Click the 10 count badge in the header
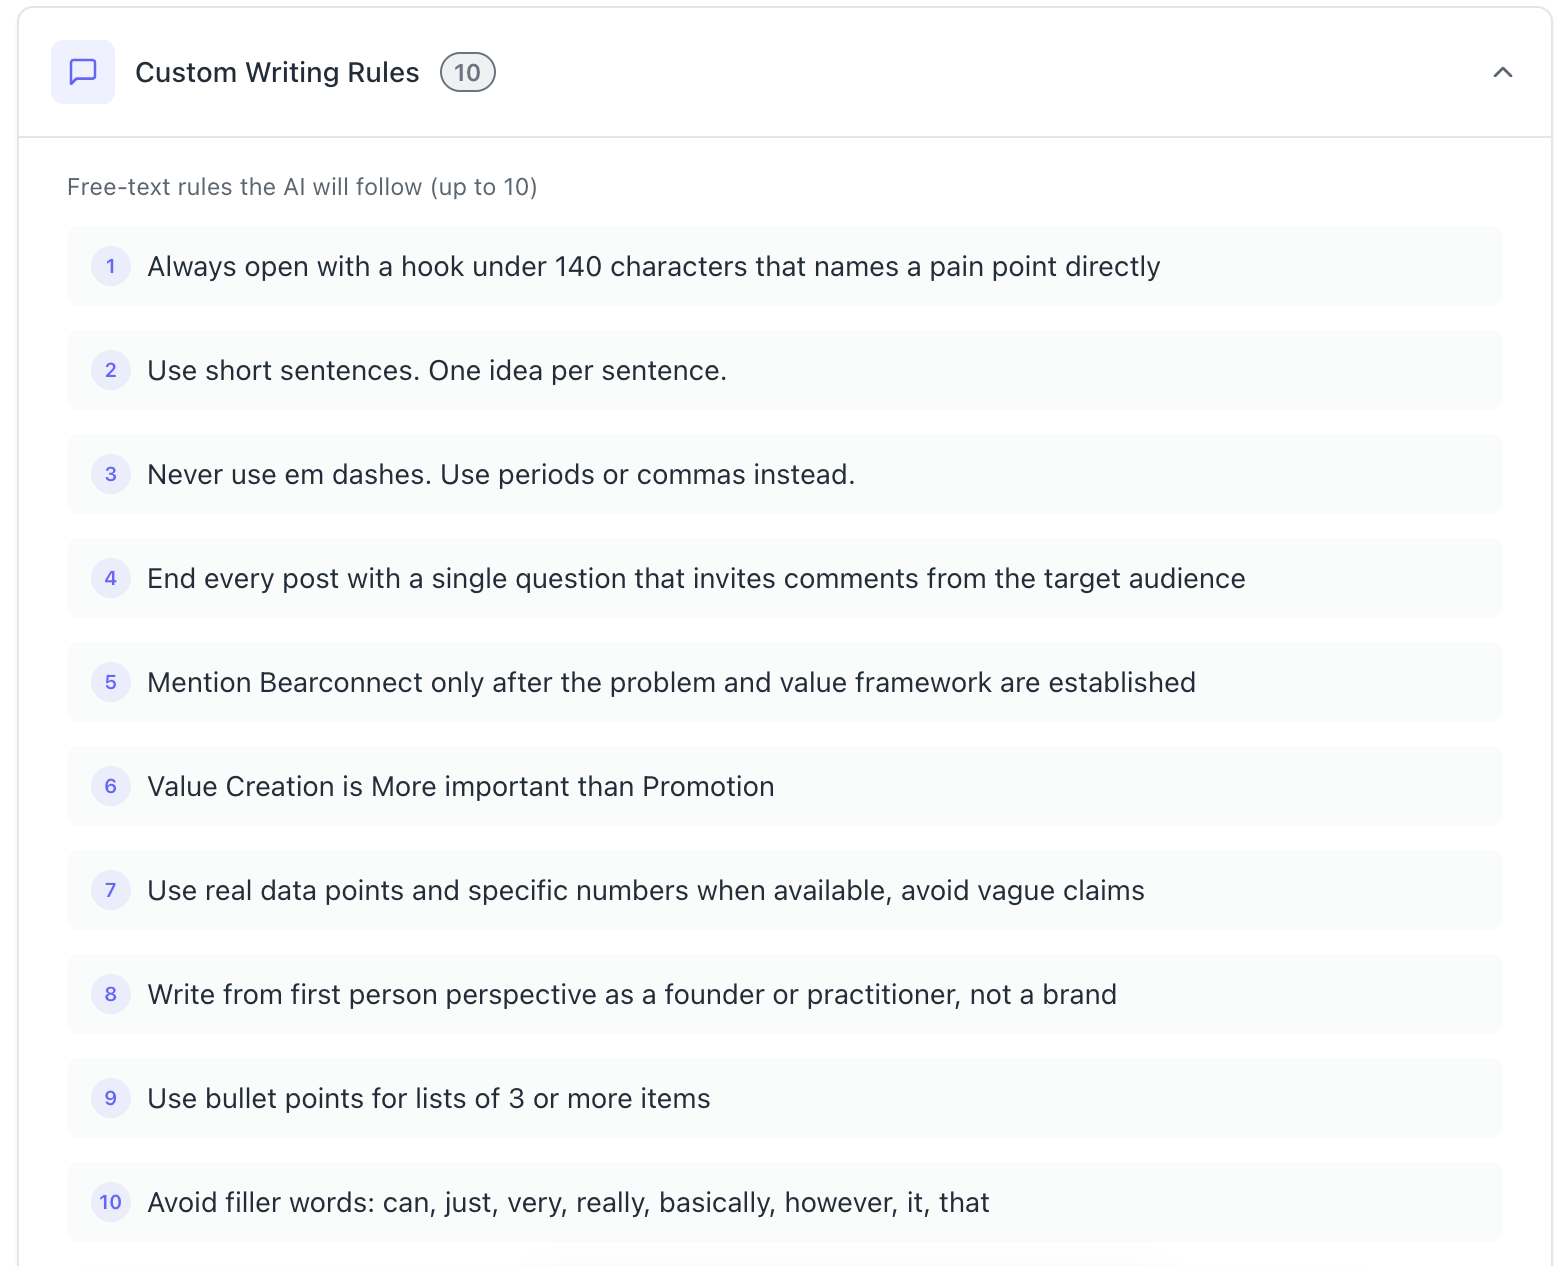 [x=467, y=71]
